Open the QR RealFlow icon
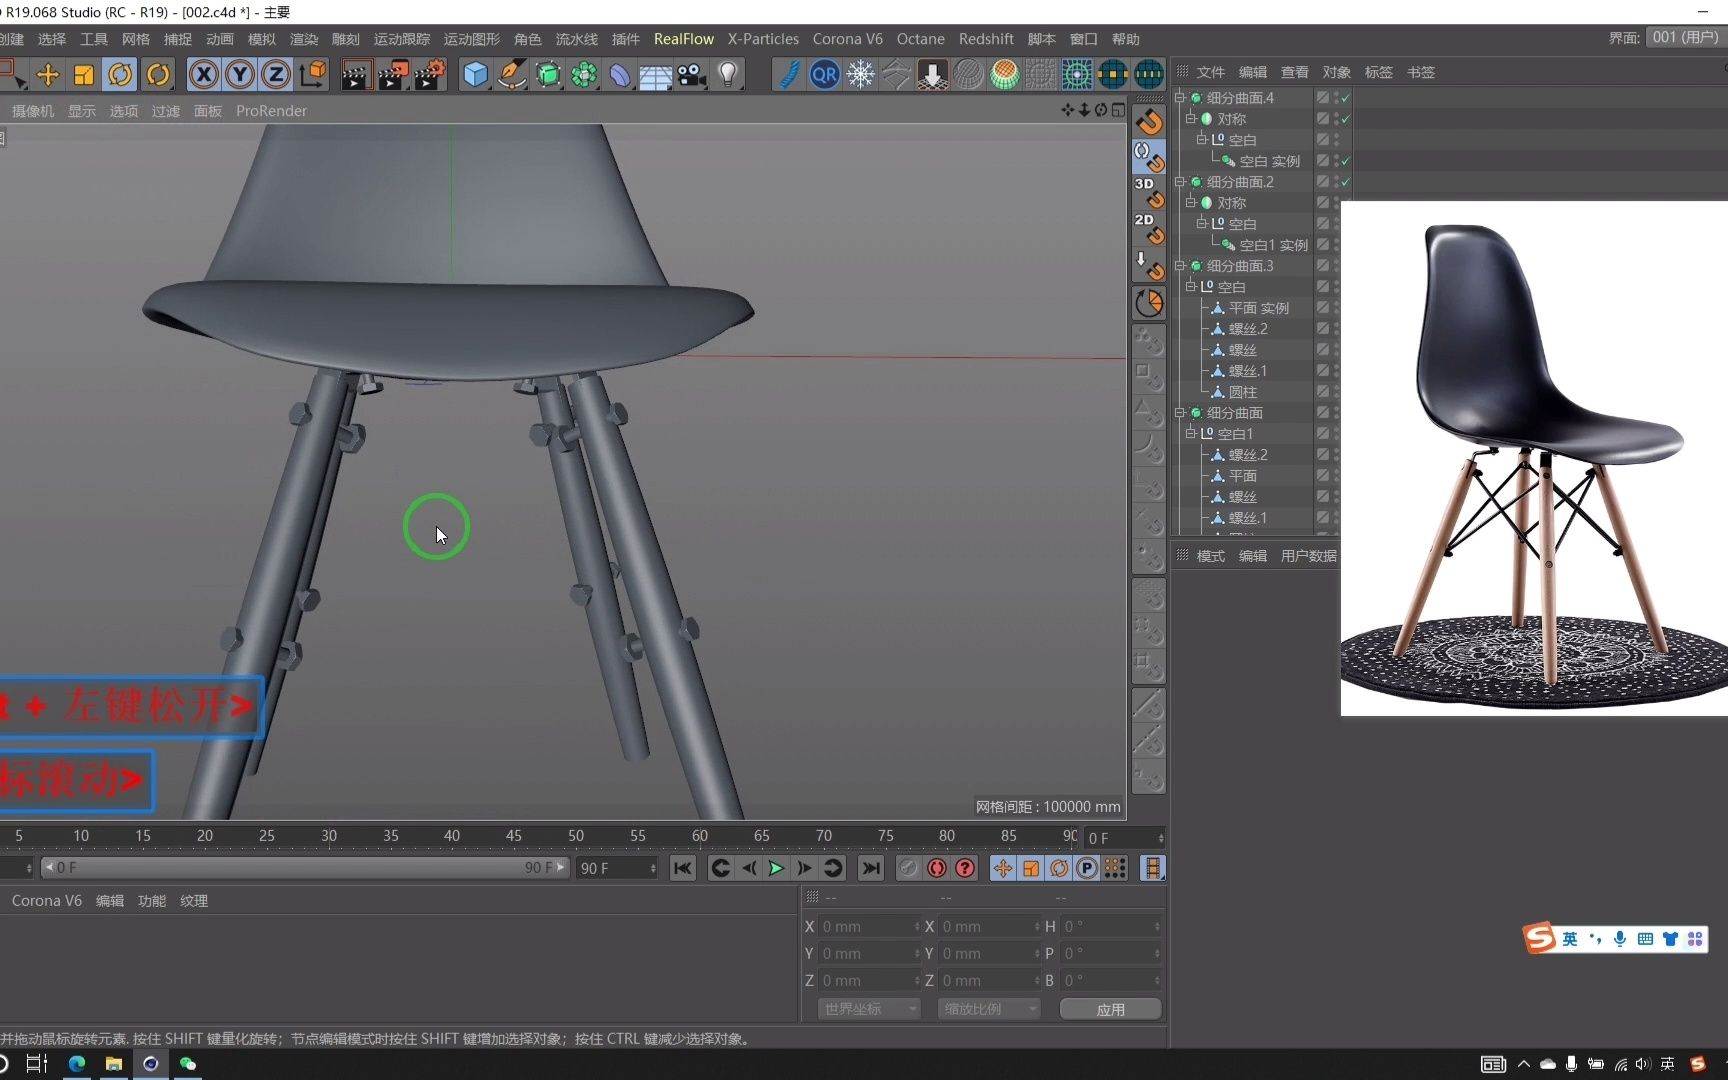Screen dimensions: 1728x1080 [x=824, y=74]
